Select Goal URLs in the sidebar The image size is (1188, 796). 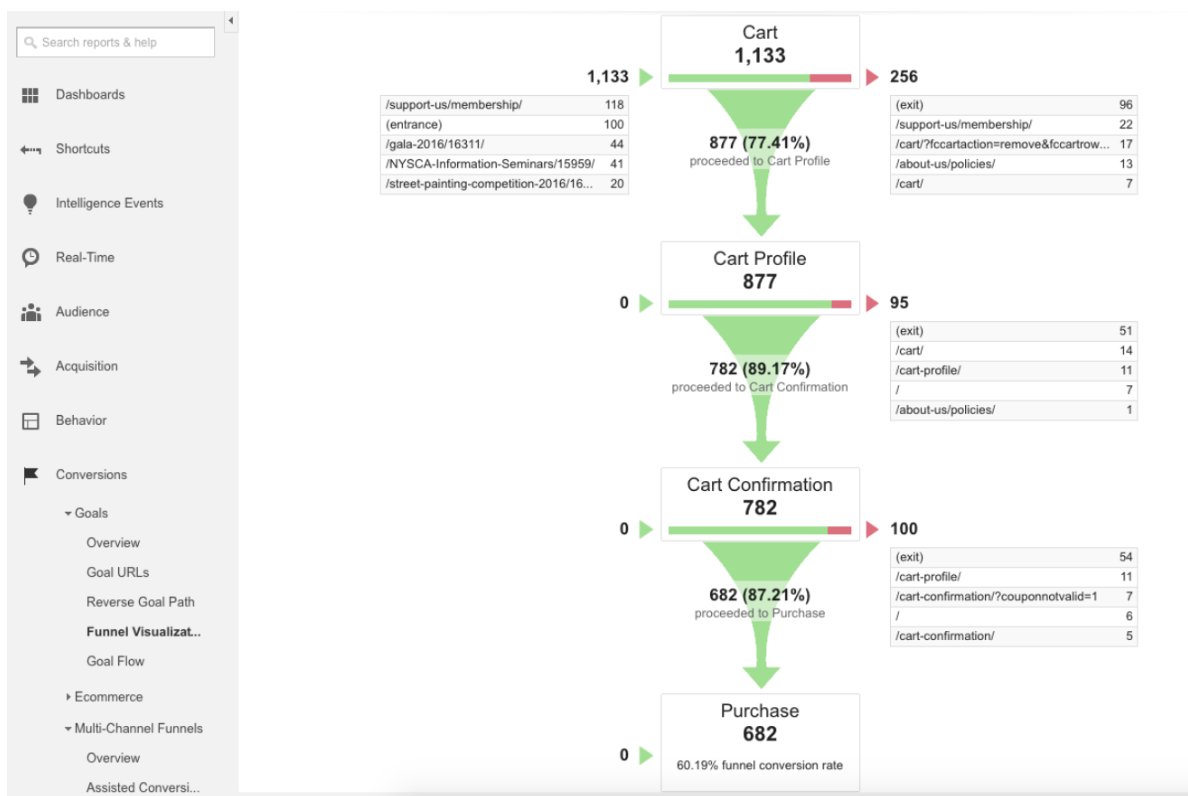pyautogui.click(x=117, y=573)
